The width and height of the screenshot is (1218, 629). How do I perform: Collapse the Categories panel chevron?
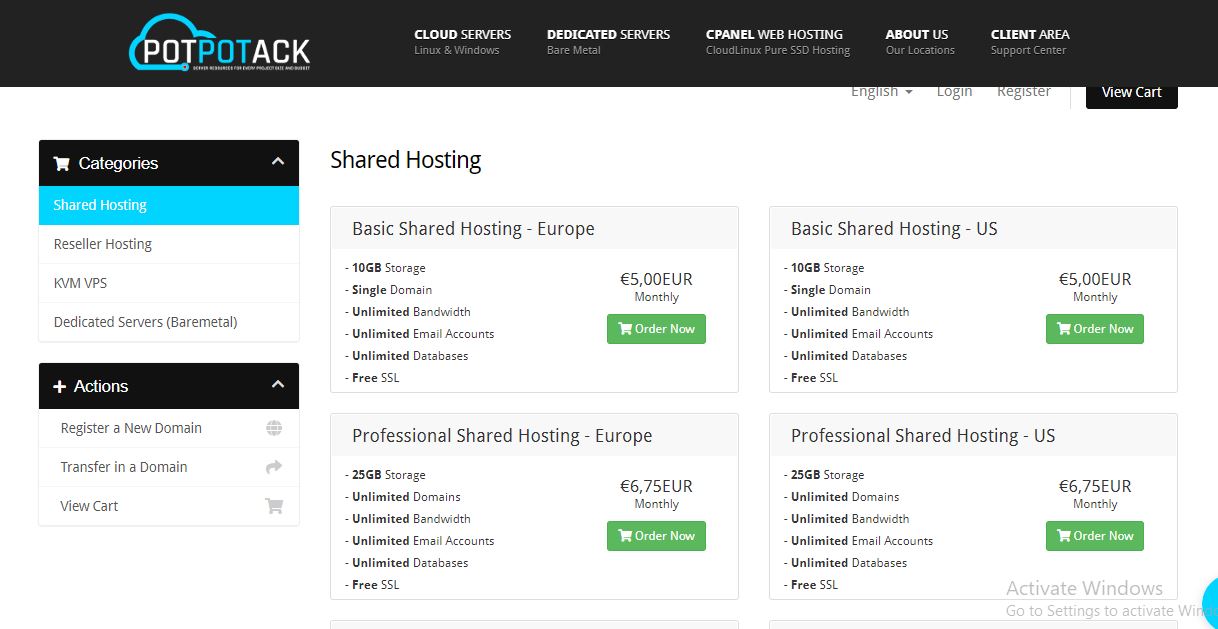pyautogui.click(x=278, y=162)
